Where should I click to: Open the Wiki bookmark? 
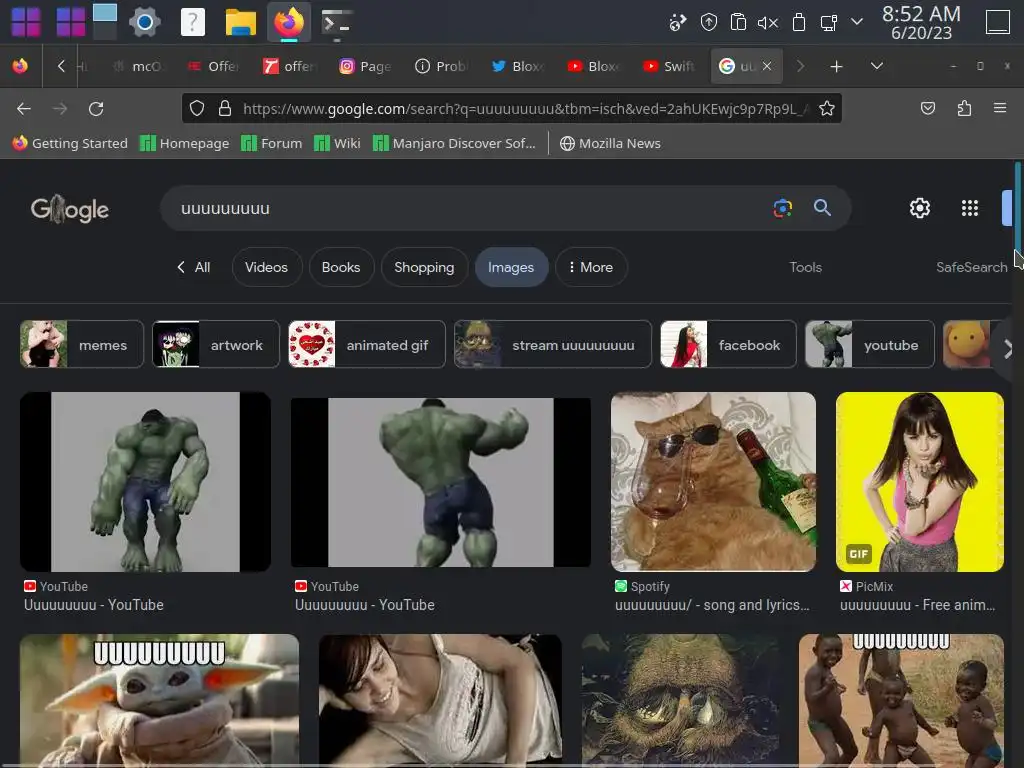(338, 143)
